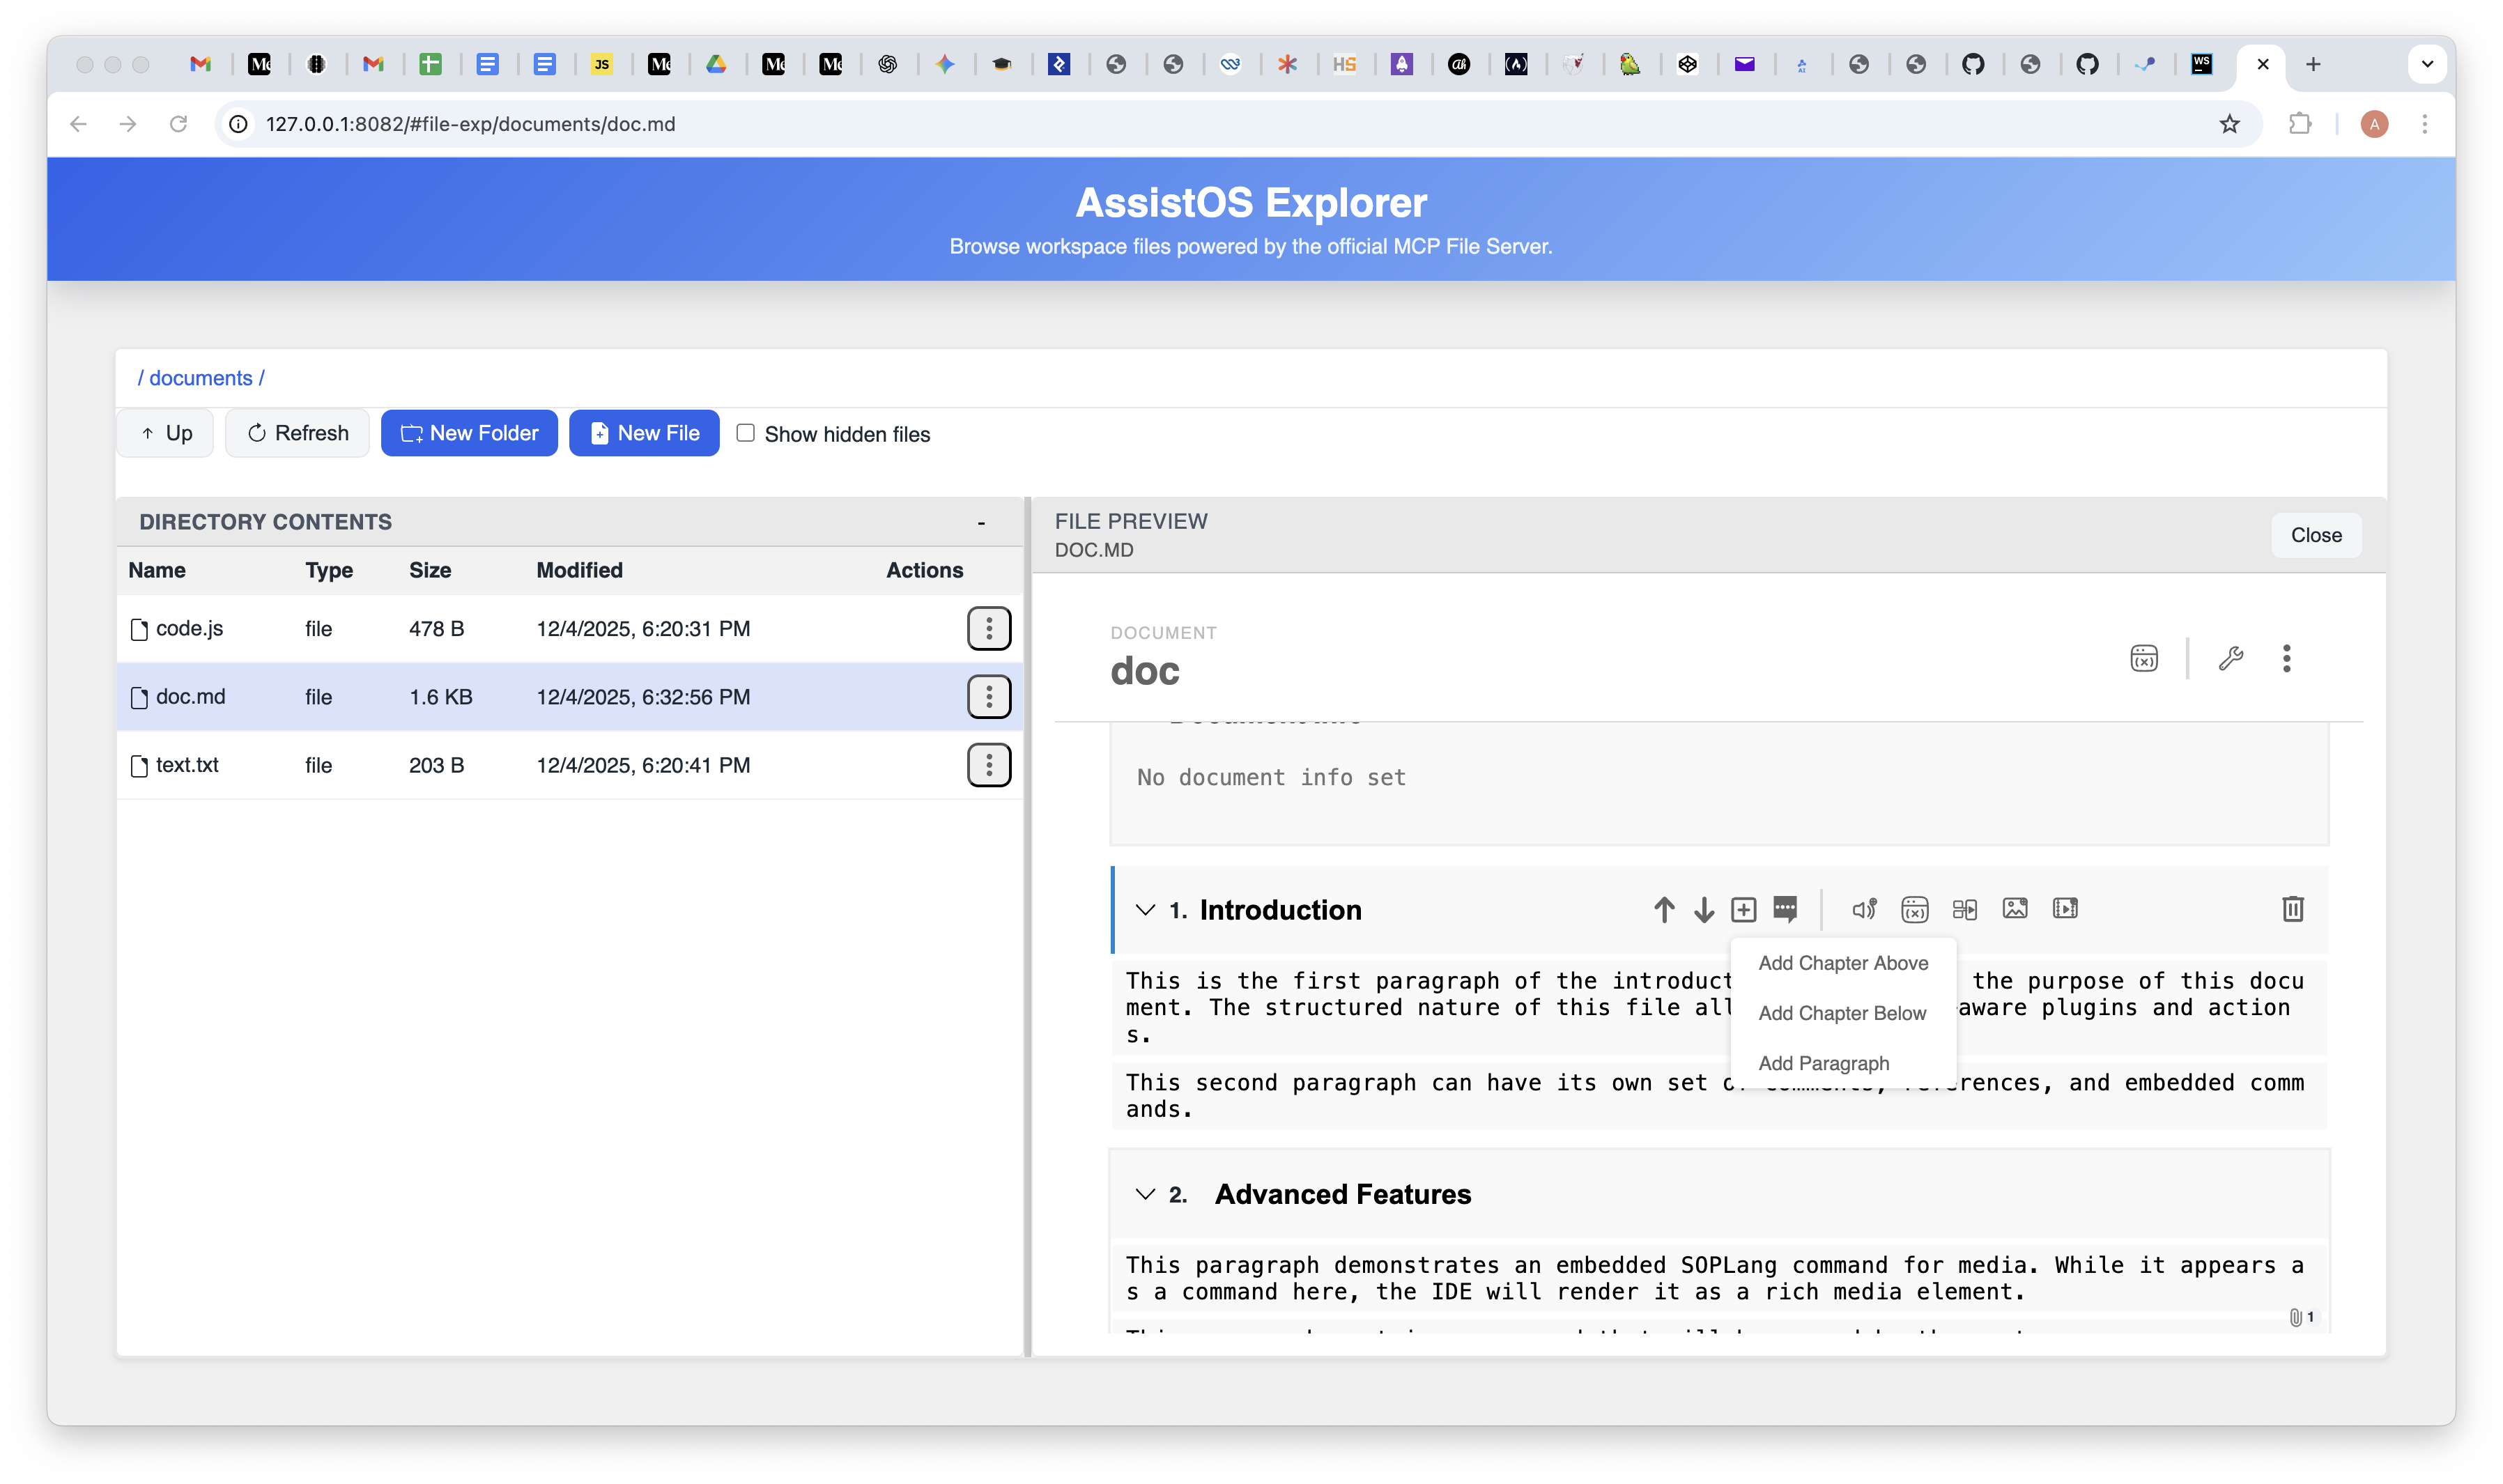Insert an image into the Introduction chapter
This screenshot has width=2503, height=1484.
pyautogui.click(x=2015, y=909)
